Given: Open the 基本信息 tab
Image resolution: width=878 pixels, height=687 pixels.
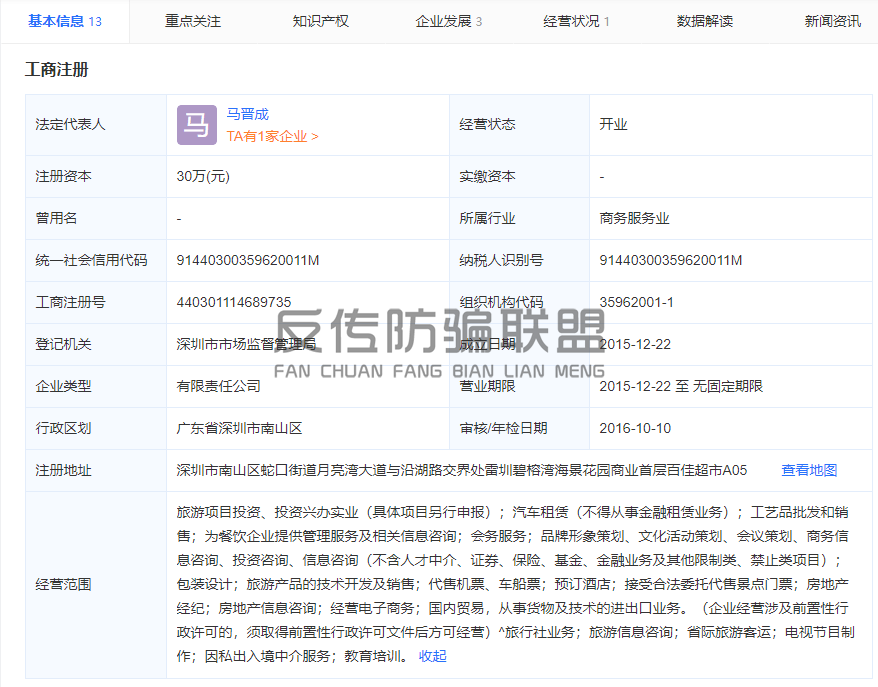Looking at the screenshot, I should (64, 21).
